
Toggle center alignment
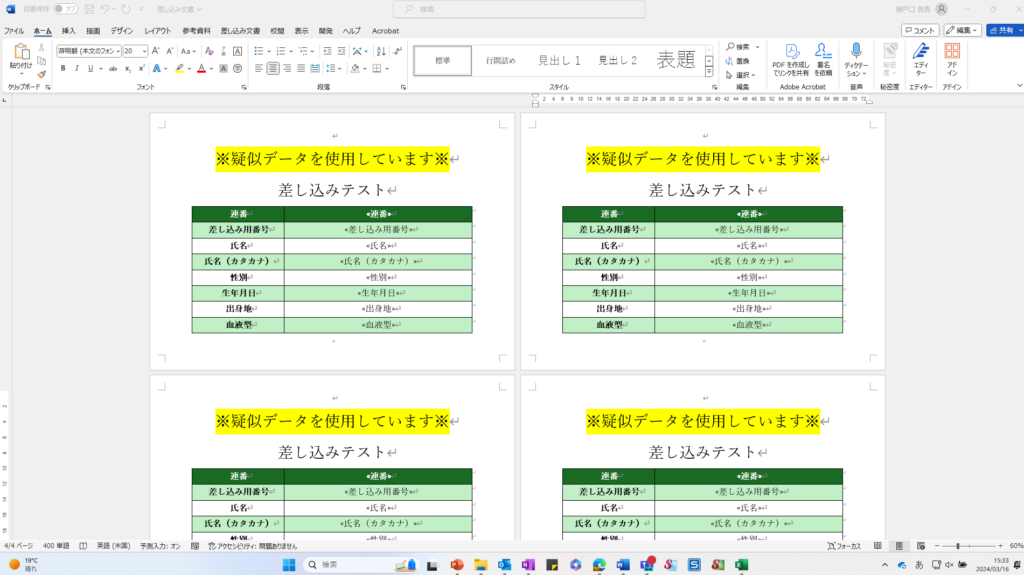[x=273, y=69]
